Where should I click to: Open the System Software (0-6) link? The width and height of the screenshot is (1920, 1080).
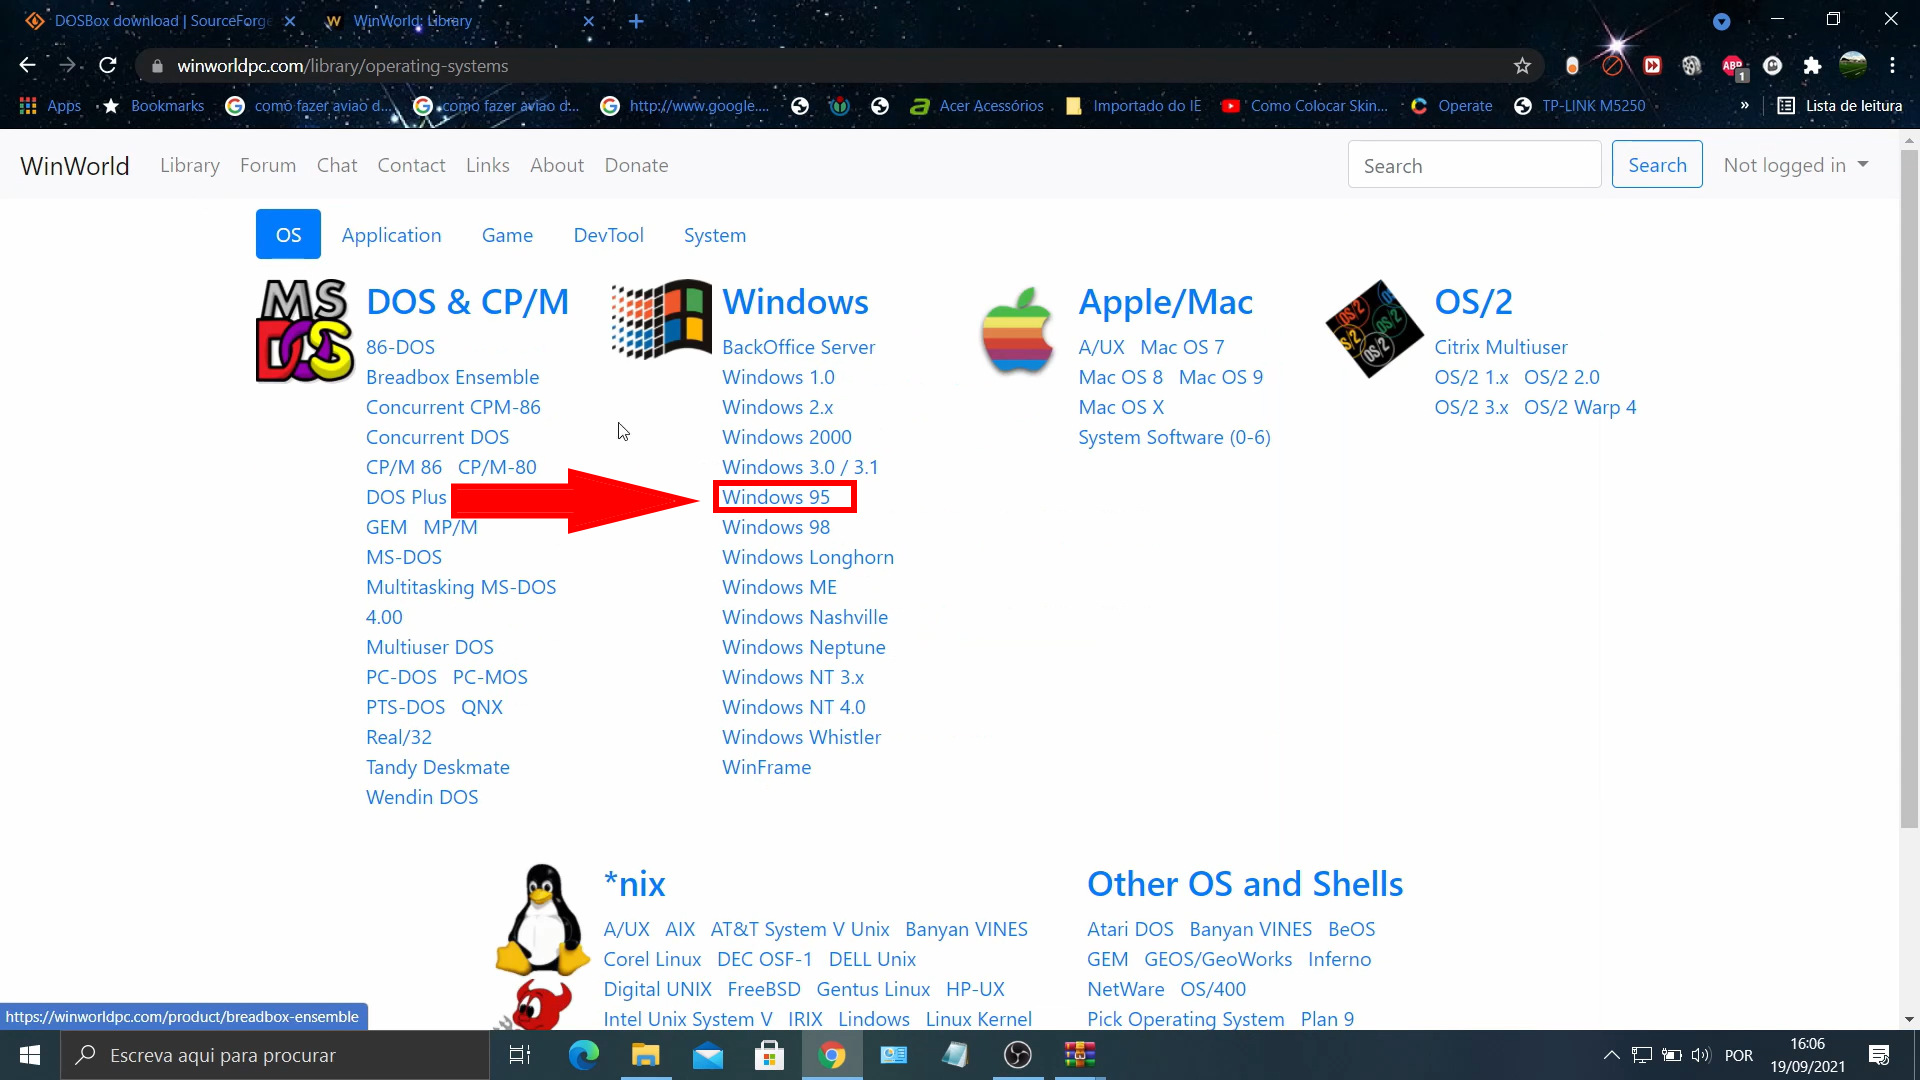point(1174,437)
